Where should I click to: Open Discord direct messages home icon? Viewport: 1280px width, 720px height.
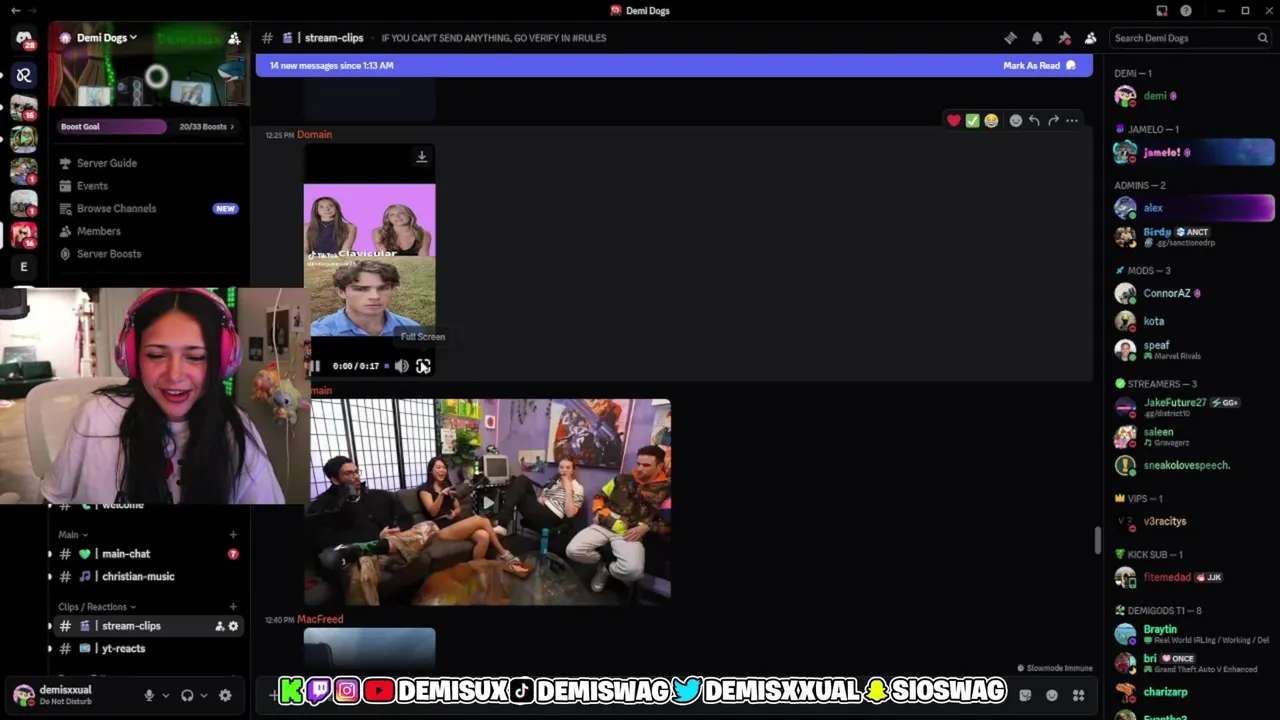click(24, 38)
